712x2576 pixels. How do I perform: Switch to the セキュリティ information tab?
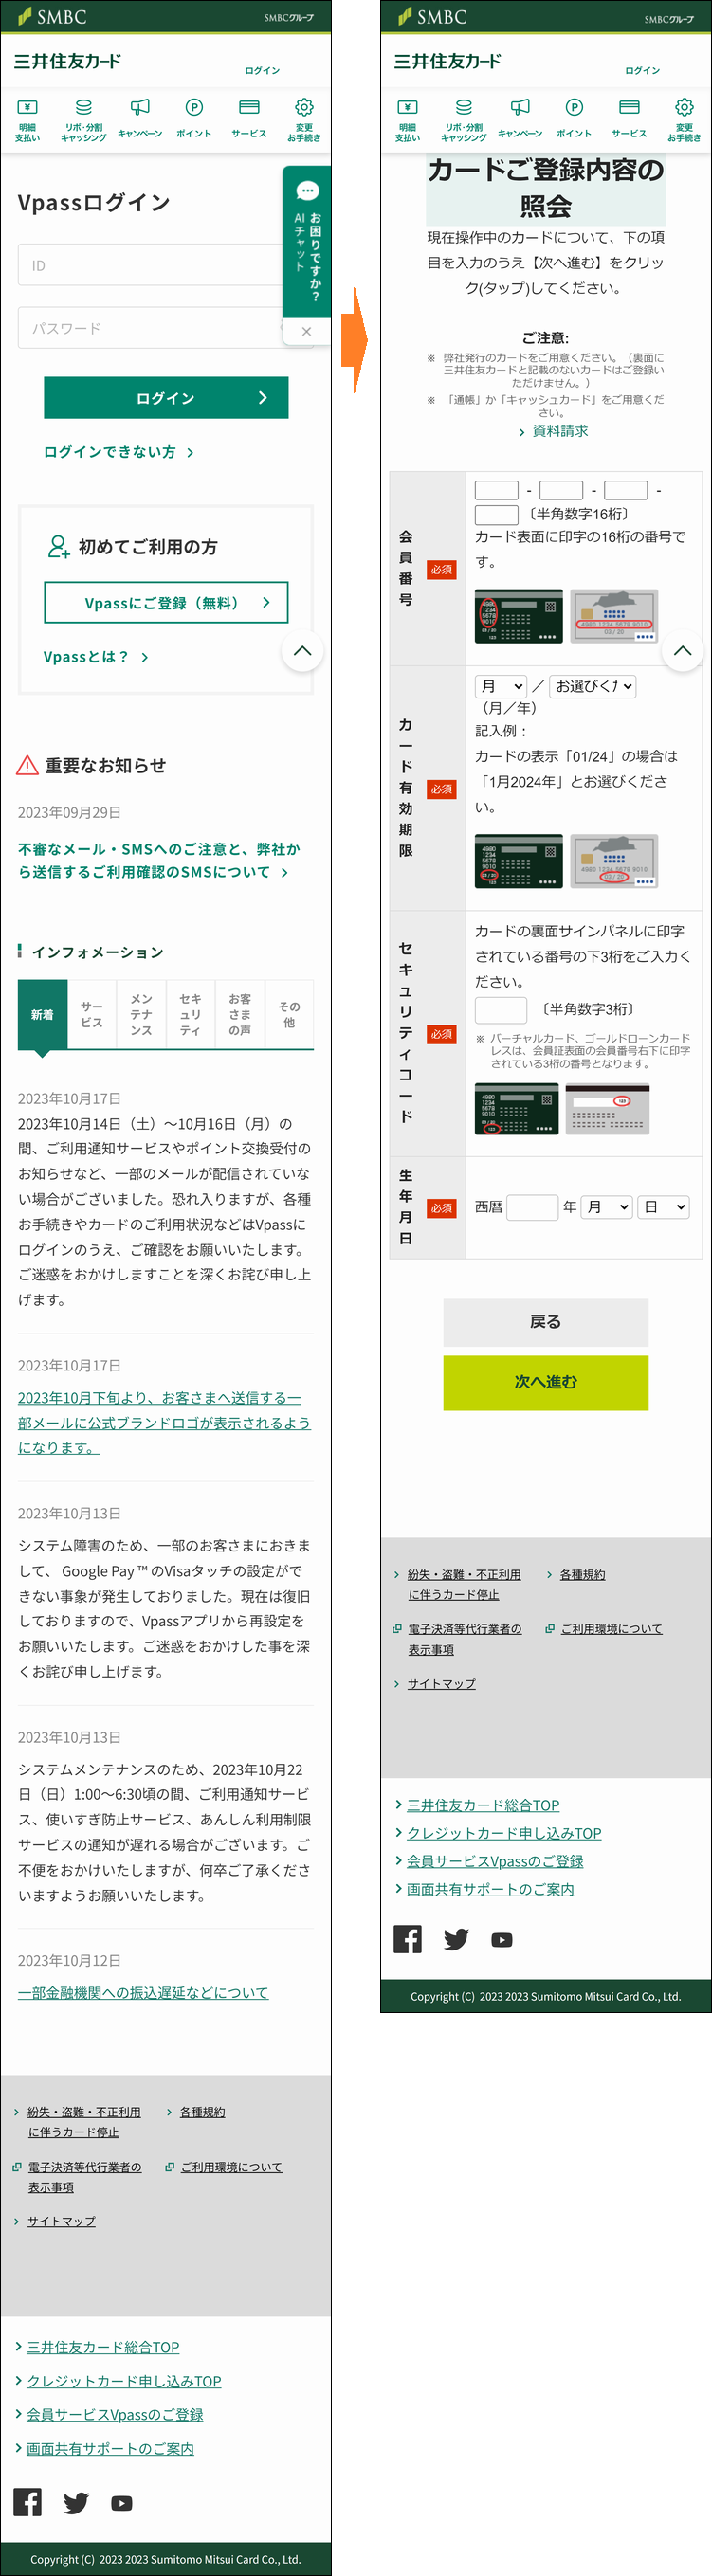tap(190, 1014)
